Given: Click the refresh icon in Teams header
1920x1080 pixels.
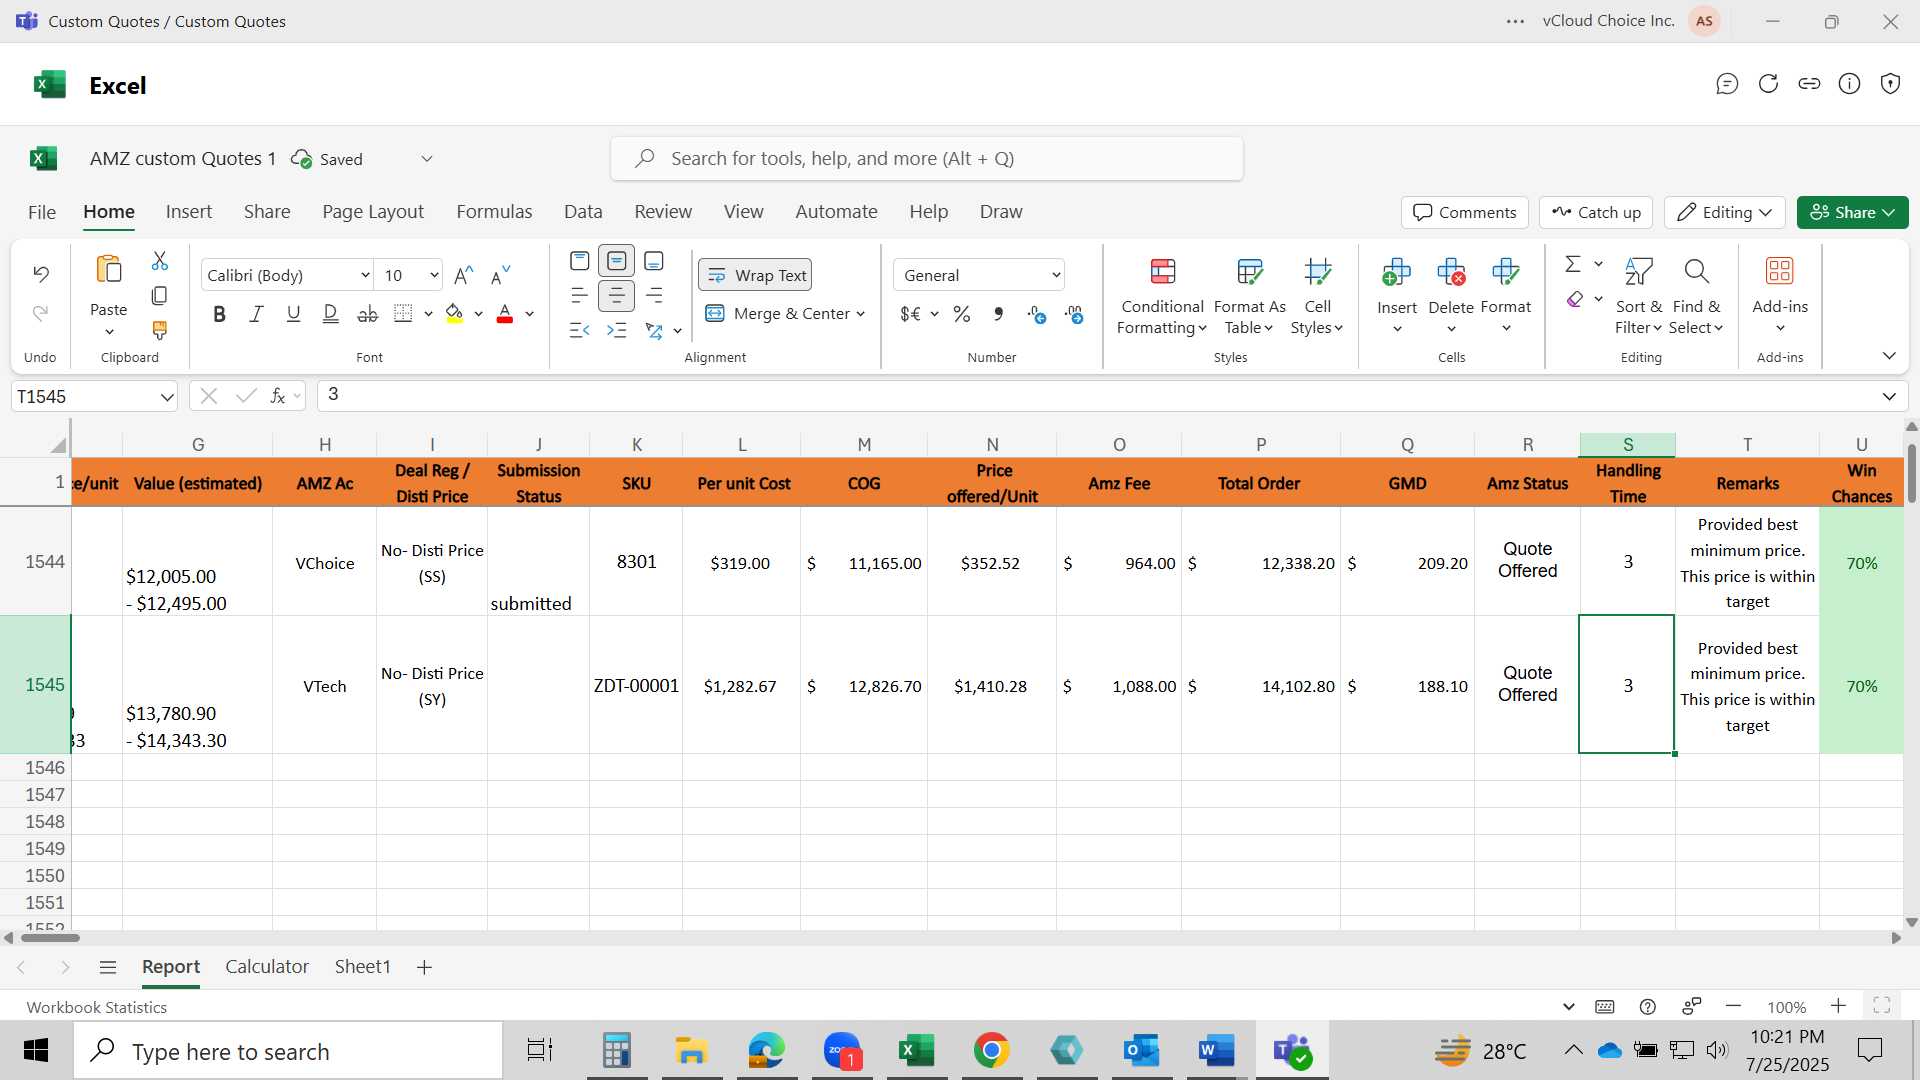Looking at the screenshot, I should pyautogui.click(x=1768, y=84).
